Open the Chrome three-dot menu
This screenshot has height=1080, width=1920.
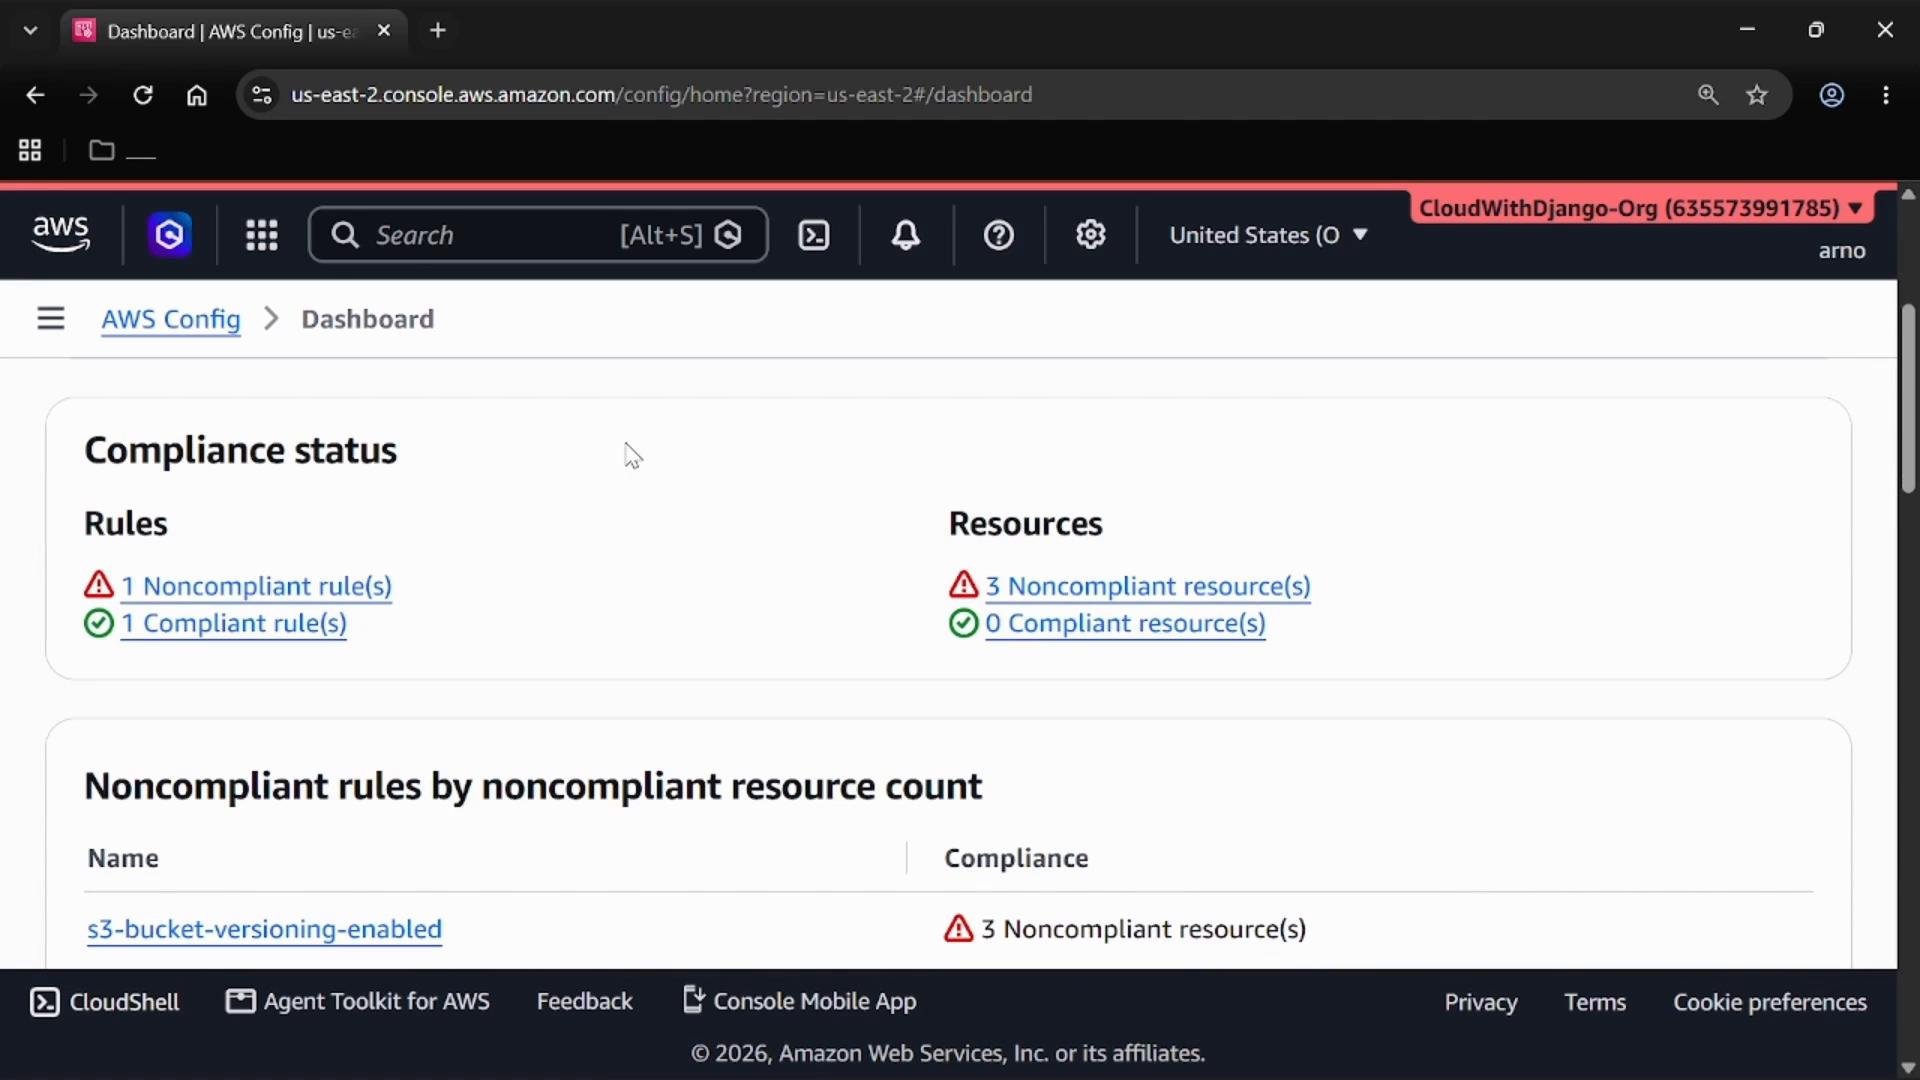pos(1886,95)
